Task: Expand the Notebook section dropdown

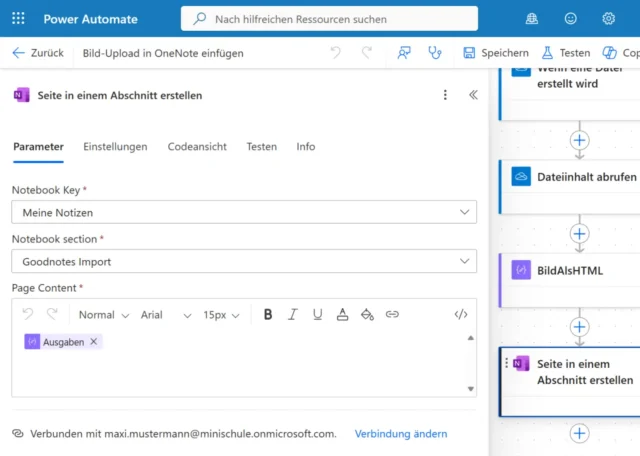Action: 464,261
